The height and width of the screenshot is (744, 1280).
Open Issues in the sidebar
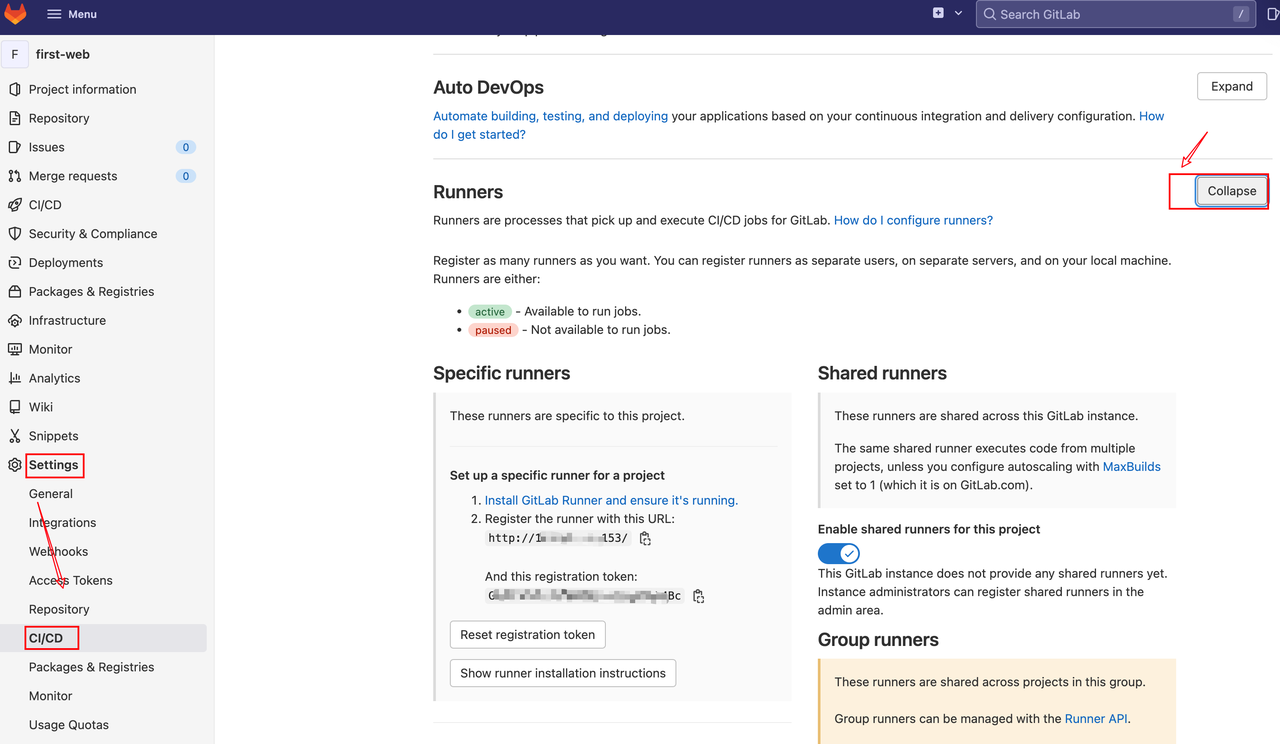[x=47, y=147]
